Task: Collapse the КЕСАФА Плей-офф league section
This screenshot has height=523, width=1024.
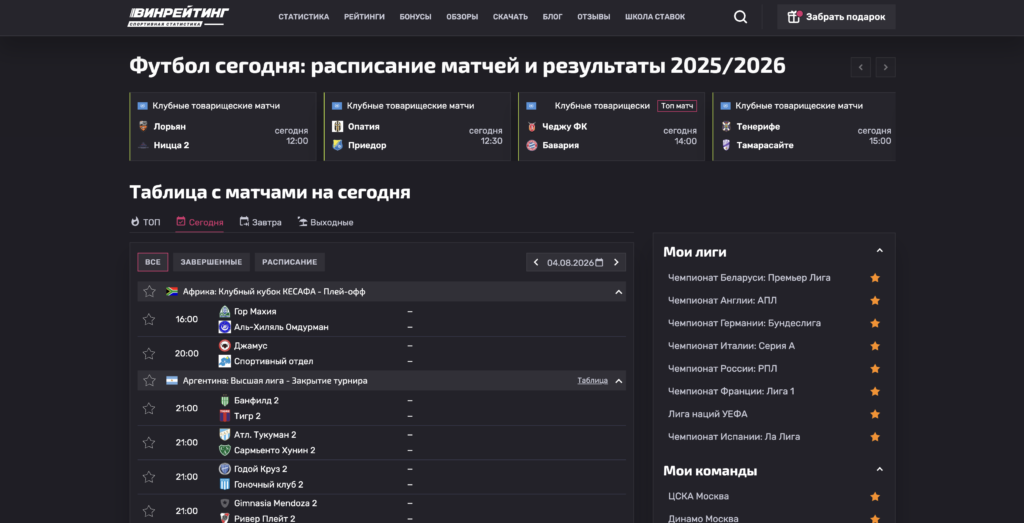Action: 618,292
